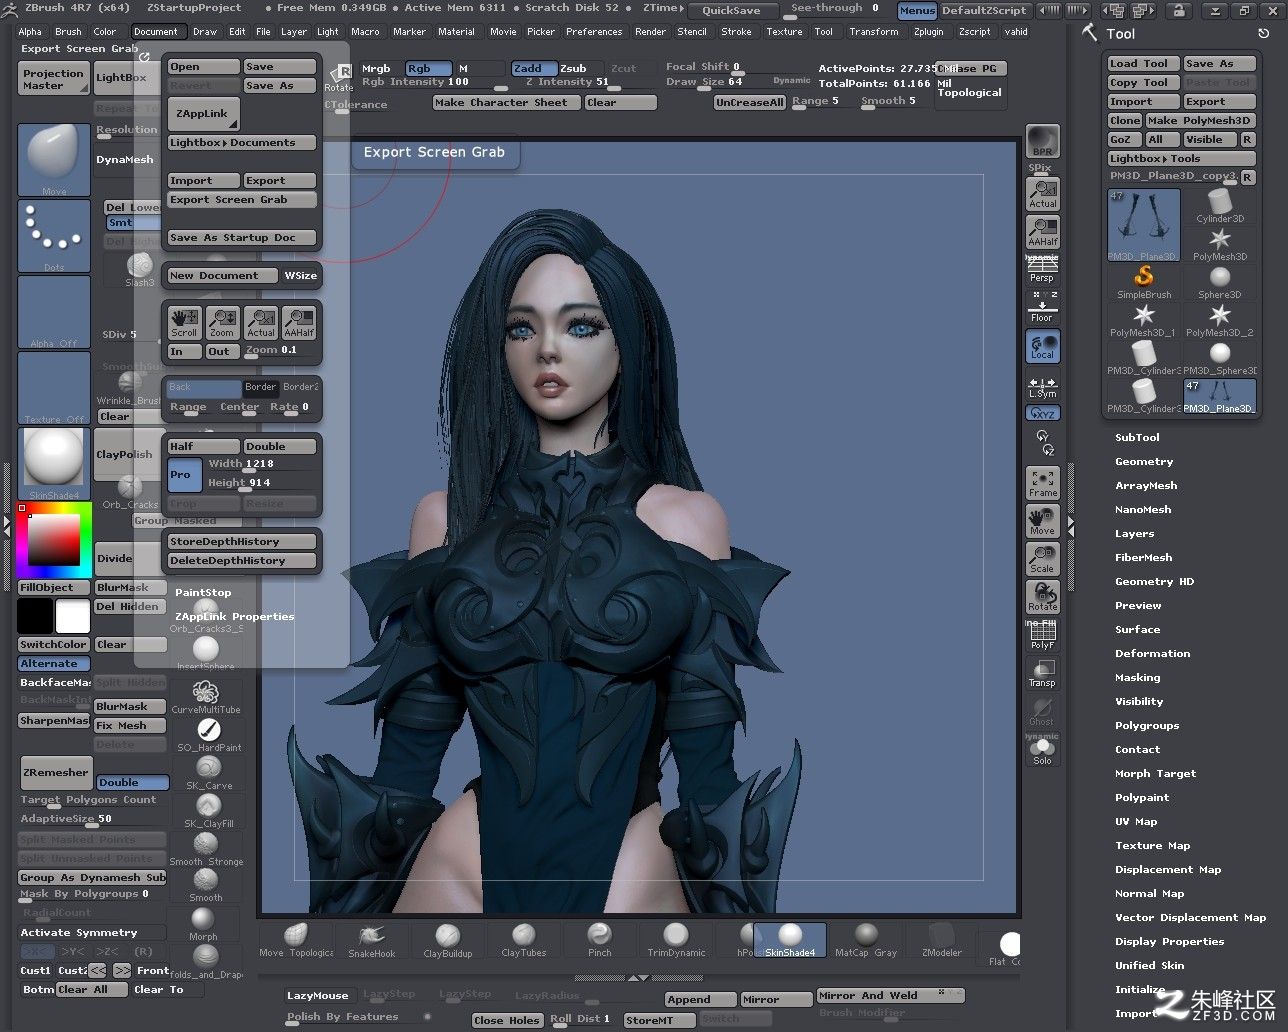Expand the Geometry section
Image resolution: width=1288 pixels, height=1032 pixels.
tap(1144, 461)
